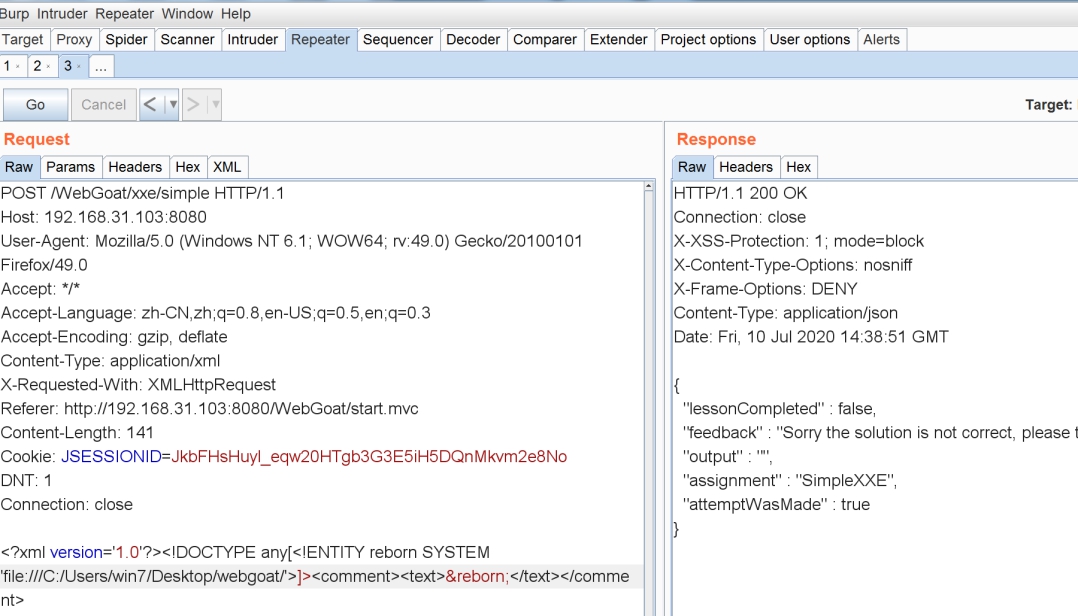Click the 'DNT: 1' request header
The height and width of the screenshot is (616, 1078).
tap(26, 481)
